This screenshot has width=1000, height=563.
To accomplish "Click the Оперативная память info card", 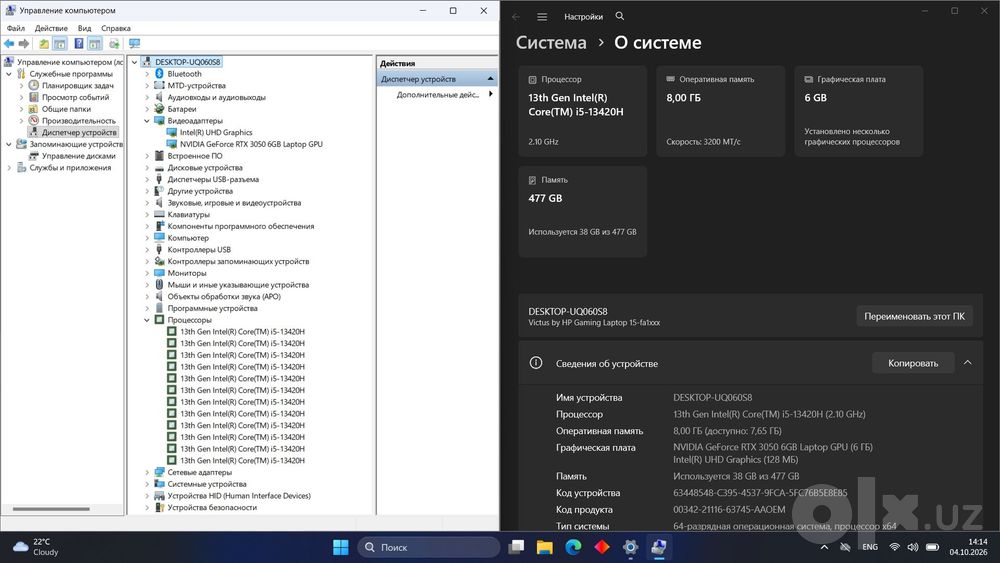I will pos(721,111).
